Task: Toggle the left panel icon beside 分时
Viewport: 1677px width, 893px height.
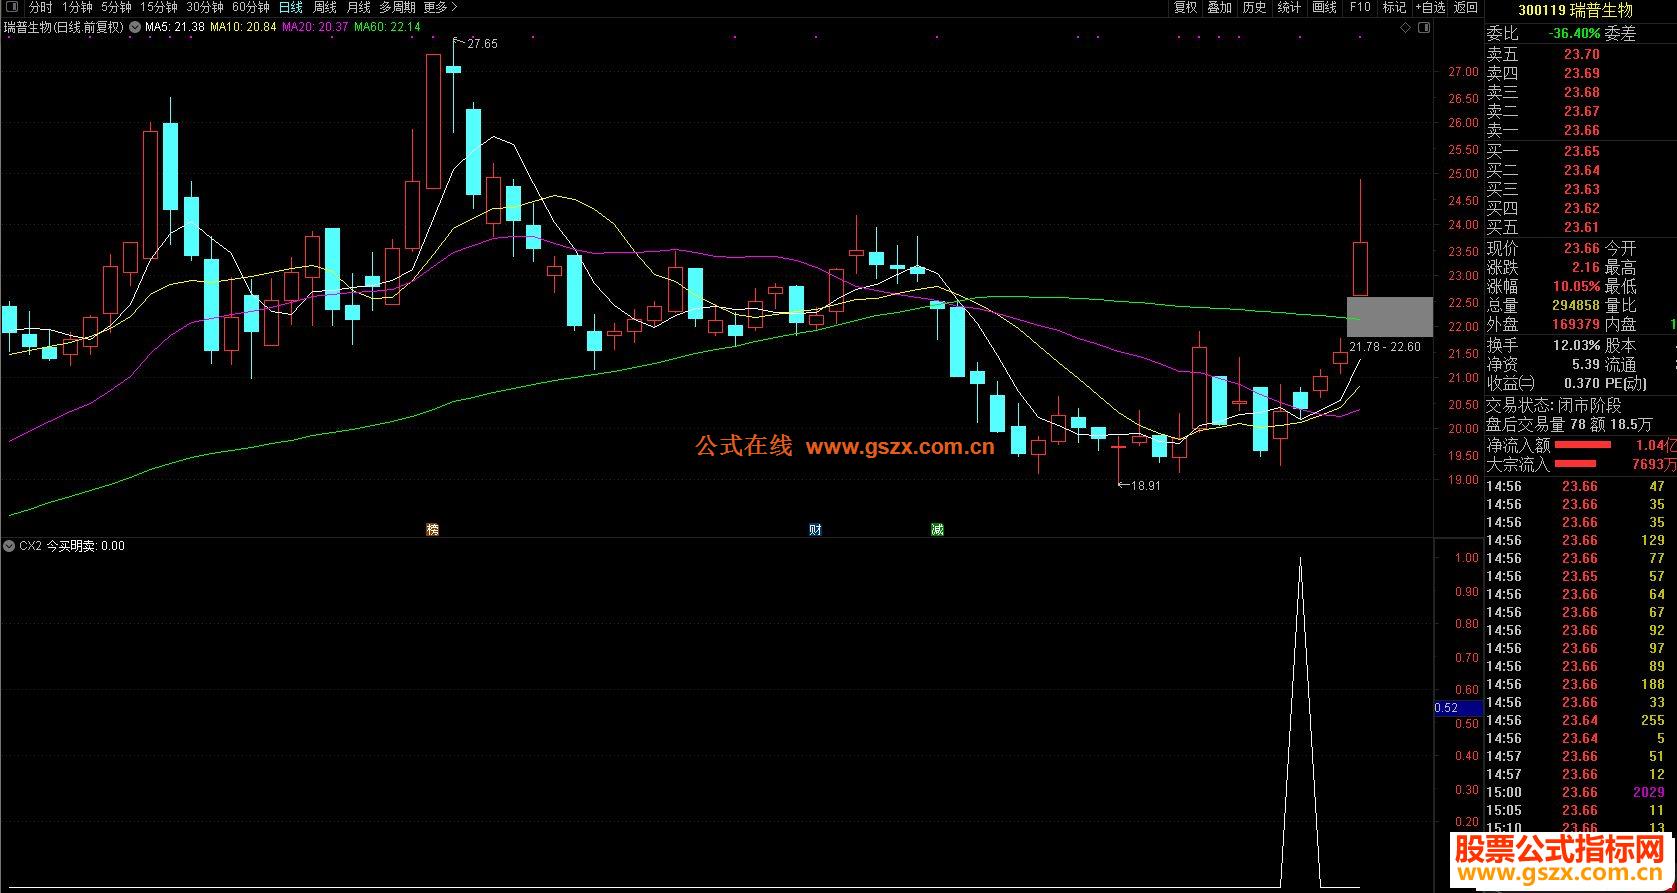Action: 13,7
